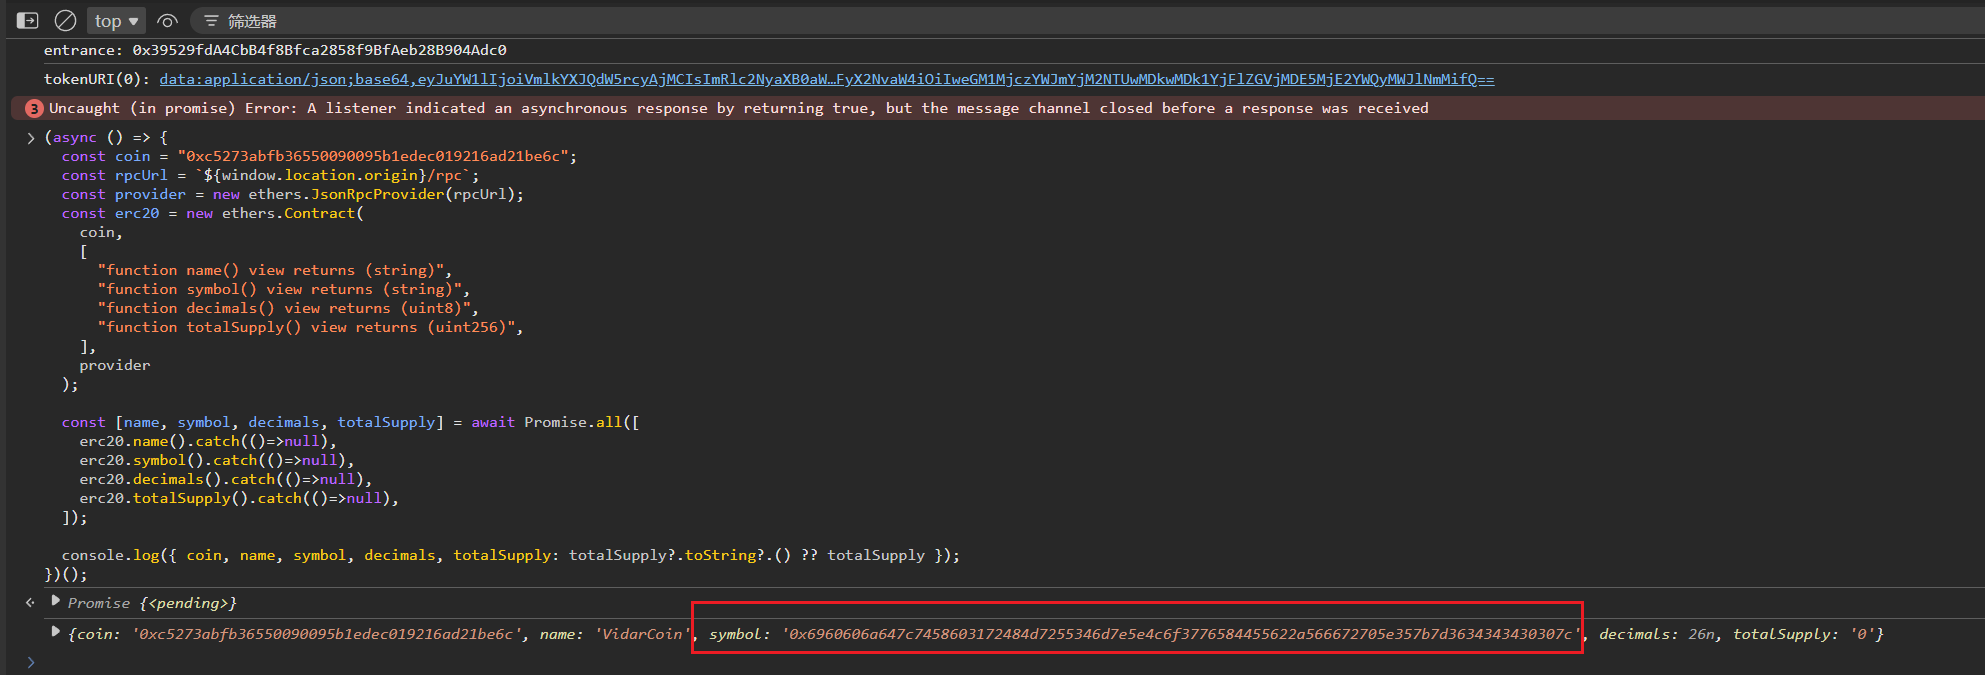
Task: Click the input chevron beside the async code
Action: coord(31,138)
